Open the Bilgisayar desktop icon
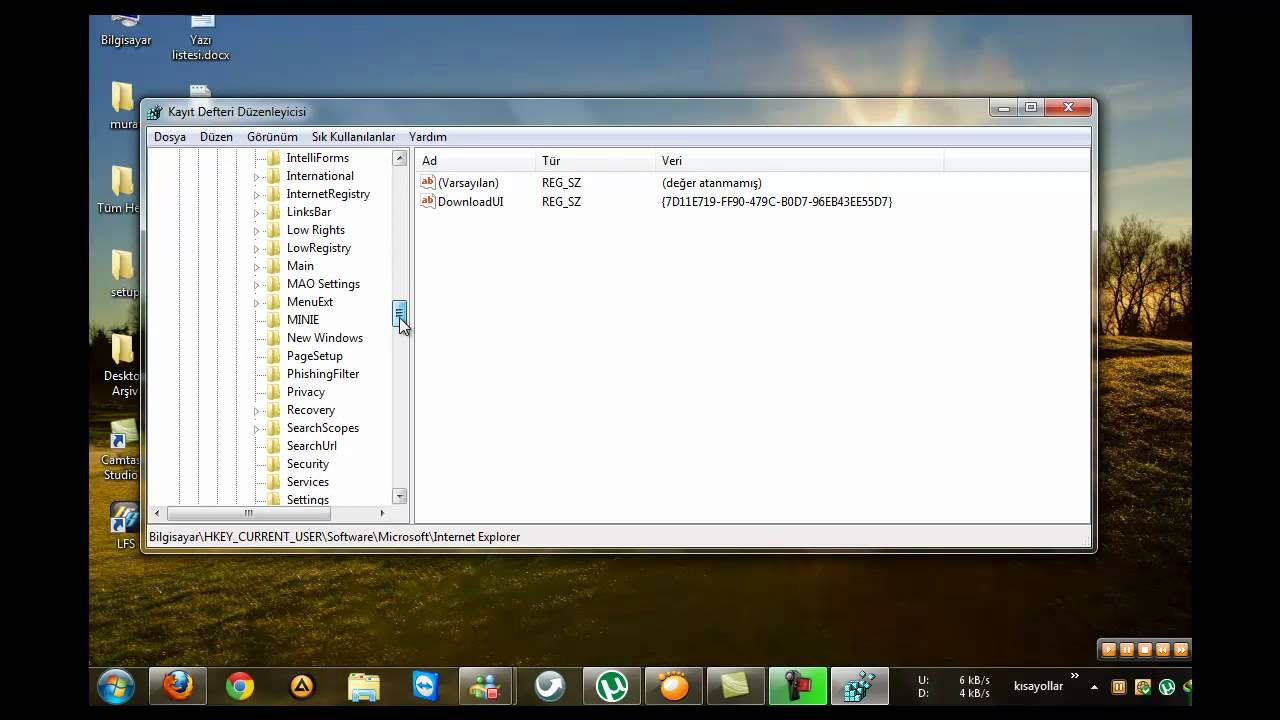The height and width of the screenshot is (720, 1280). pos(126,30)
